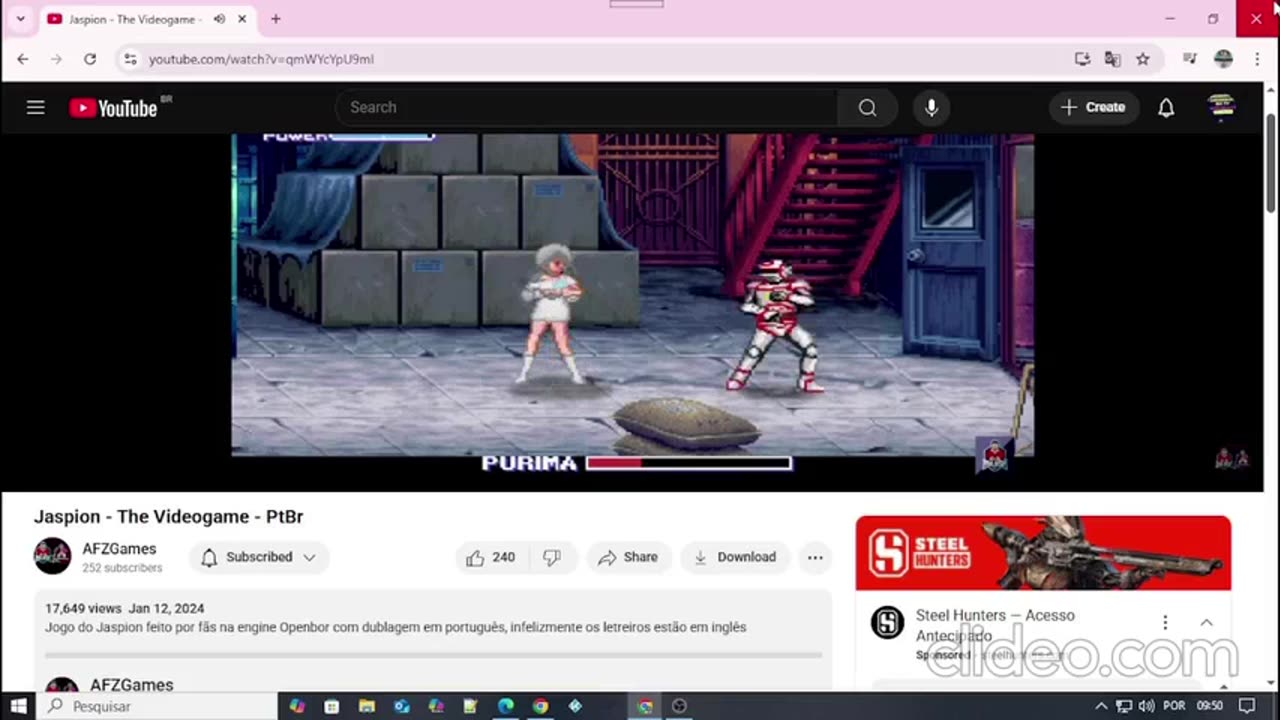Image resolution: width=1280 pixels, height=720 pixels.
Task: Bookmark this page with star
Action: click(x=1143, y=59)
